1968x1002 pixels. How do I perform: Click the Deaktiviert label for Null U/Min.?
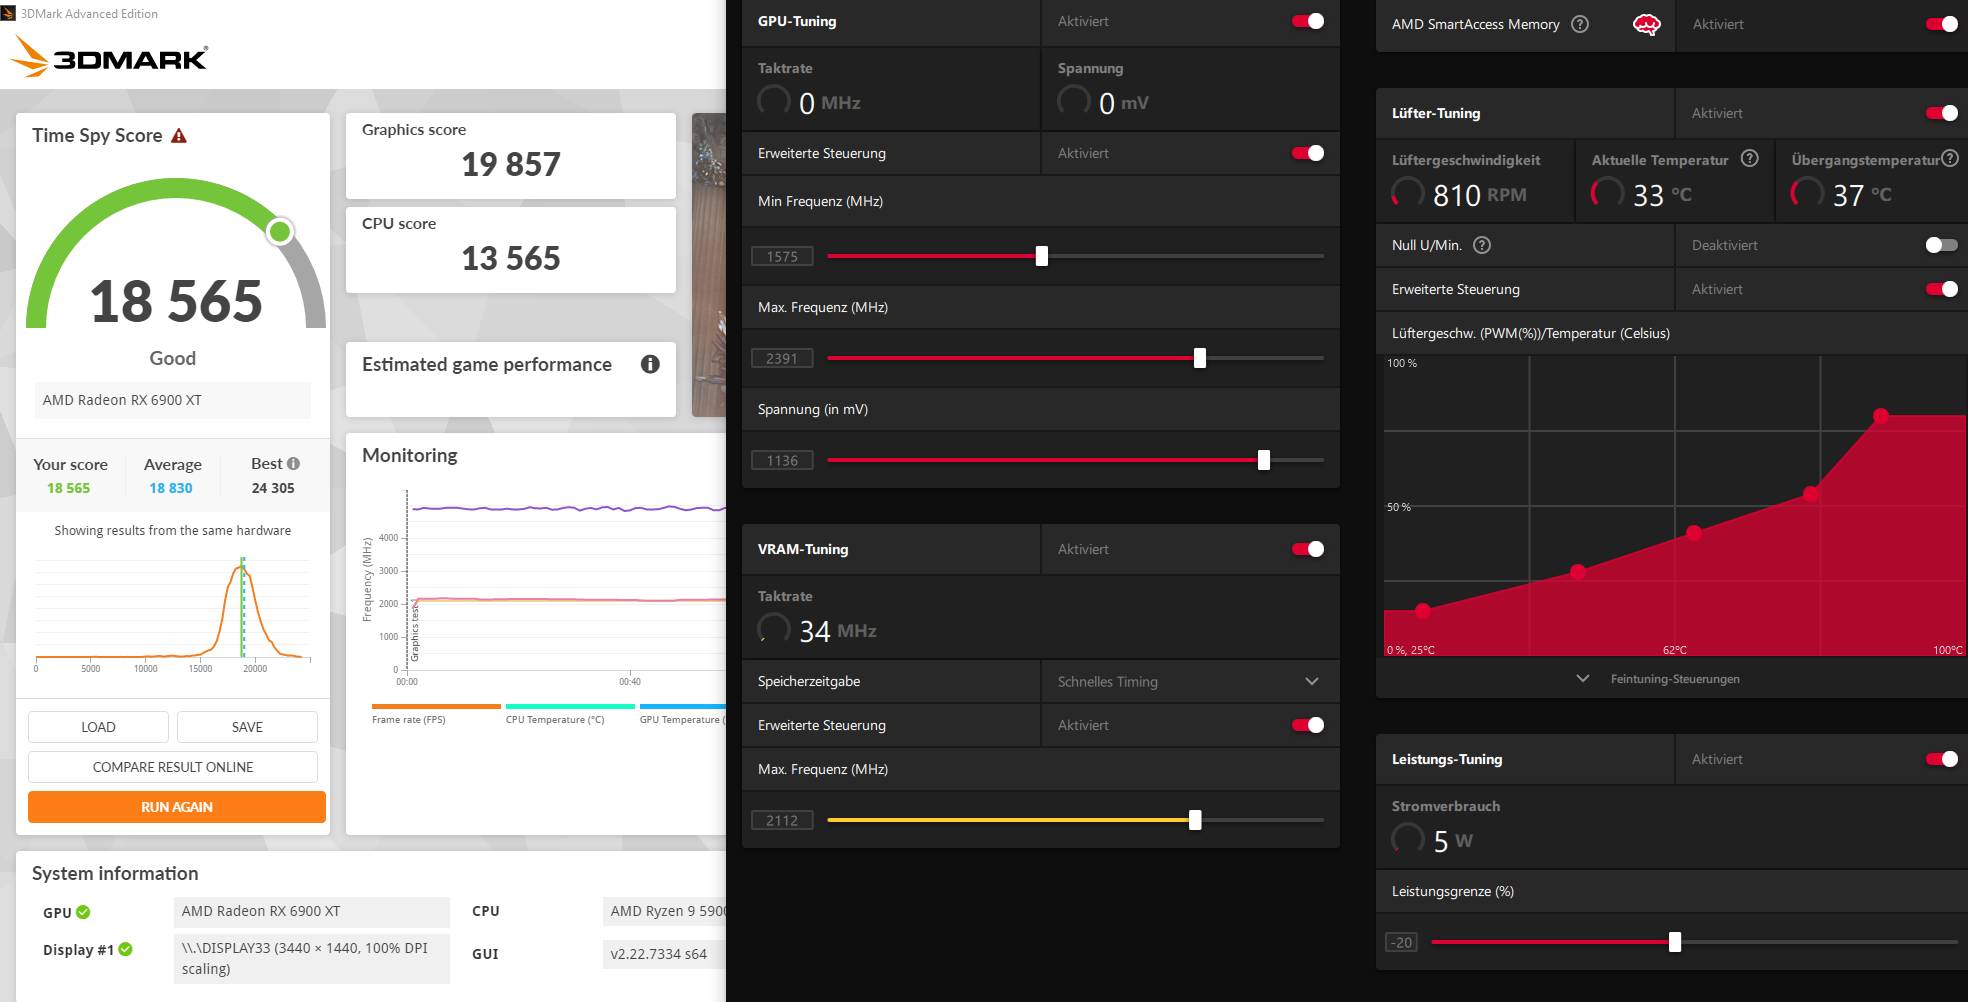[x=1725, y=245]
